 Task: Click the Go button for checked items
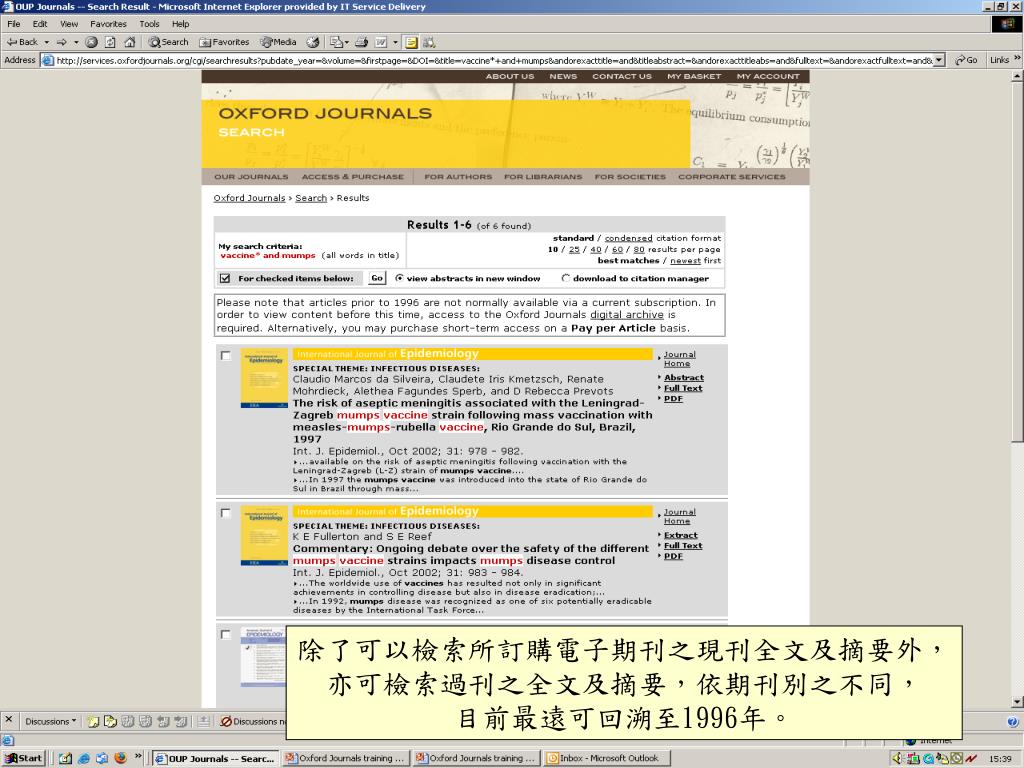(x=377, y=278)
